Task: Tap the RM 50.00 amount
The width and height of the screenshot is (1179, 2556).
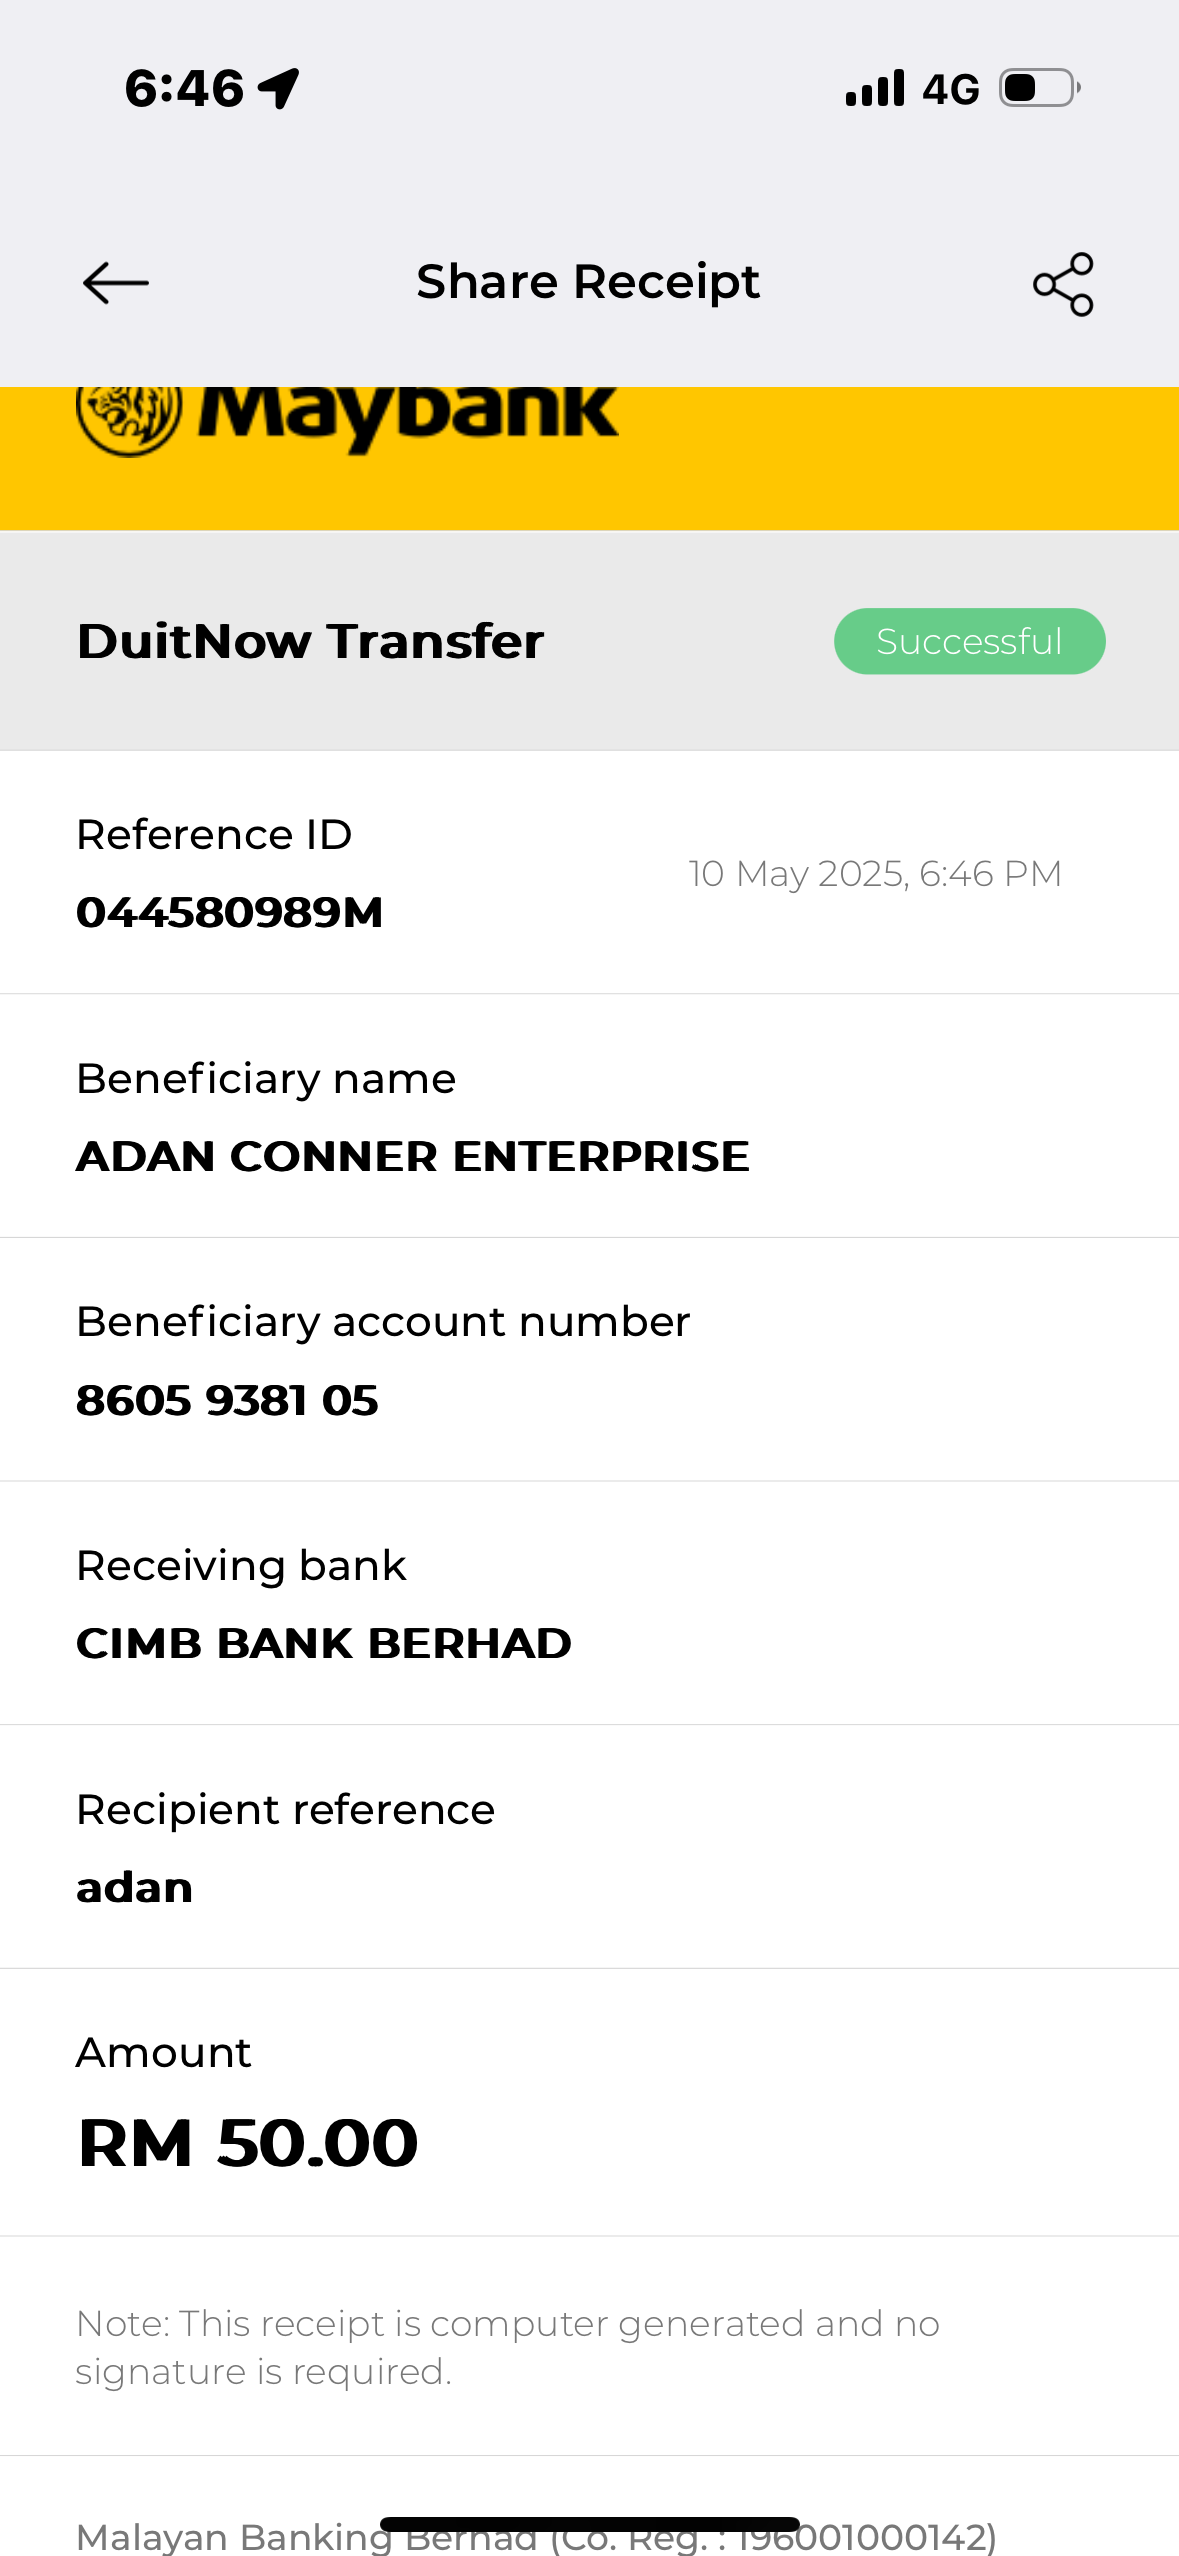Action: (x=248, y=2142)
